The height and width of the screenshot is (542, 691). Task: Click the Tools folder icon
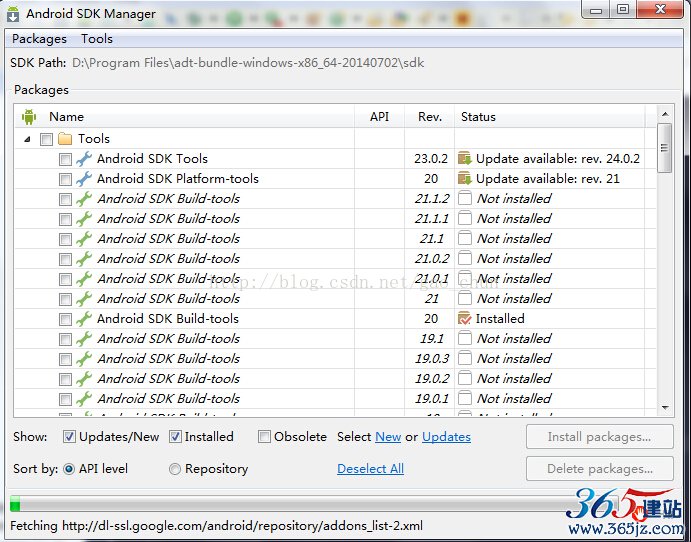[x=65, y=139]
